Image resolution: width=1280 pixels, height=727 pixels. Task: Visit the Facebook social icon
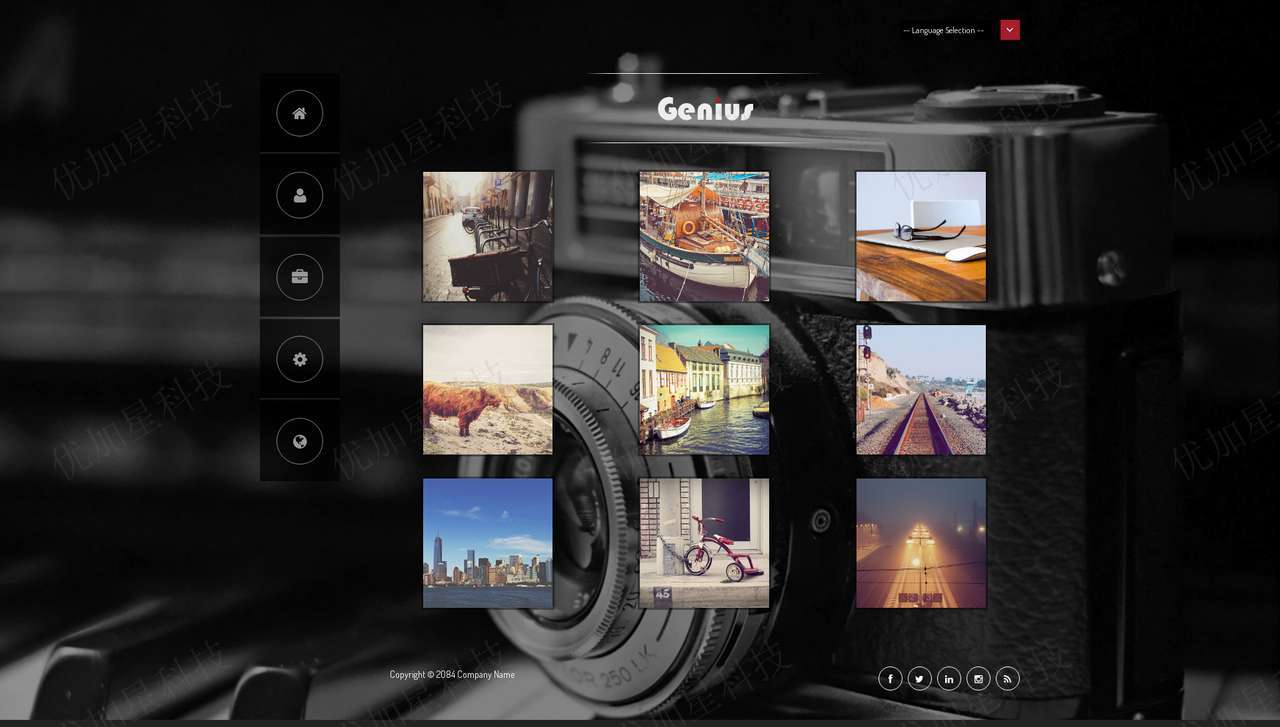890,679
